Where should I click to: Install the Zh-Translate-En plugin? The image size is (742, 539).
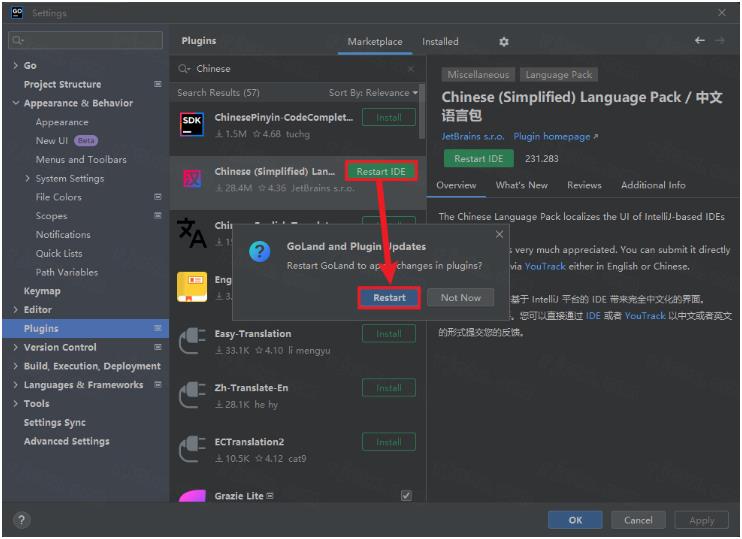pos(389,388)
